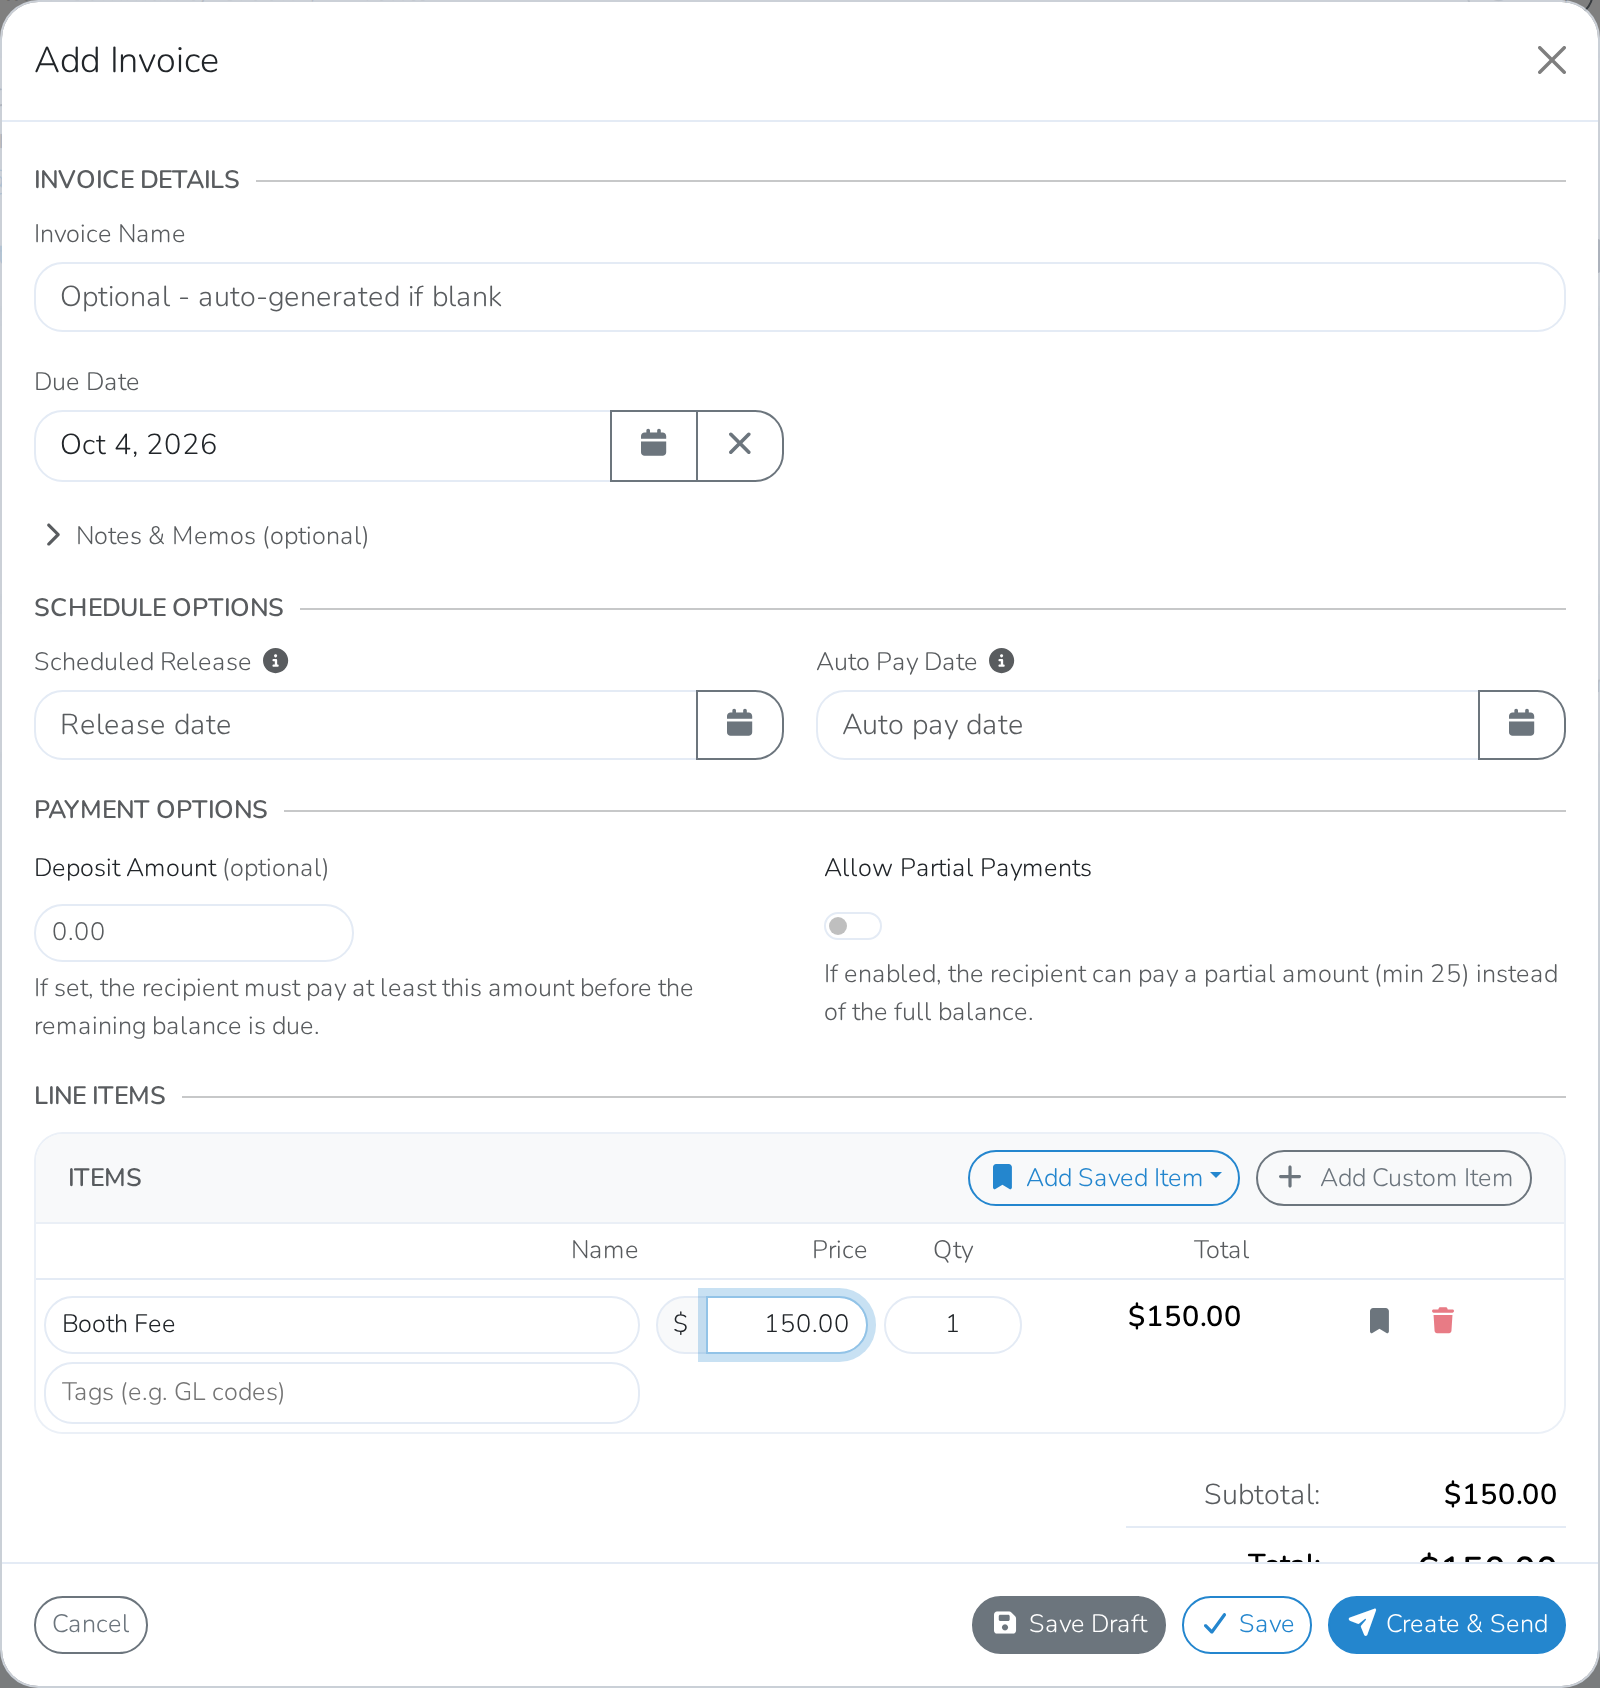
Task: Click the Total column header
Action: click(x=1221, y=1250)
